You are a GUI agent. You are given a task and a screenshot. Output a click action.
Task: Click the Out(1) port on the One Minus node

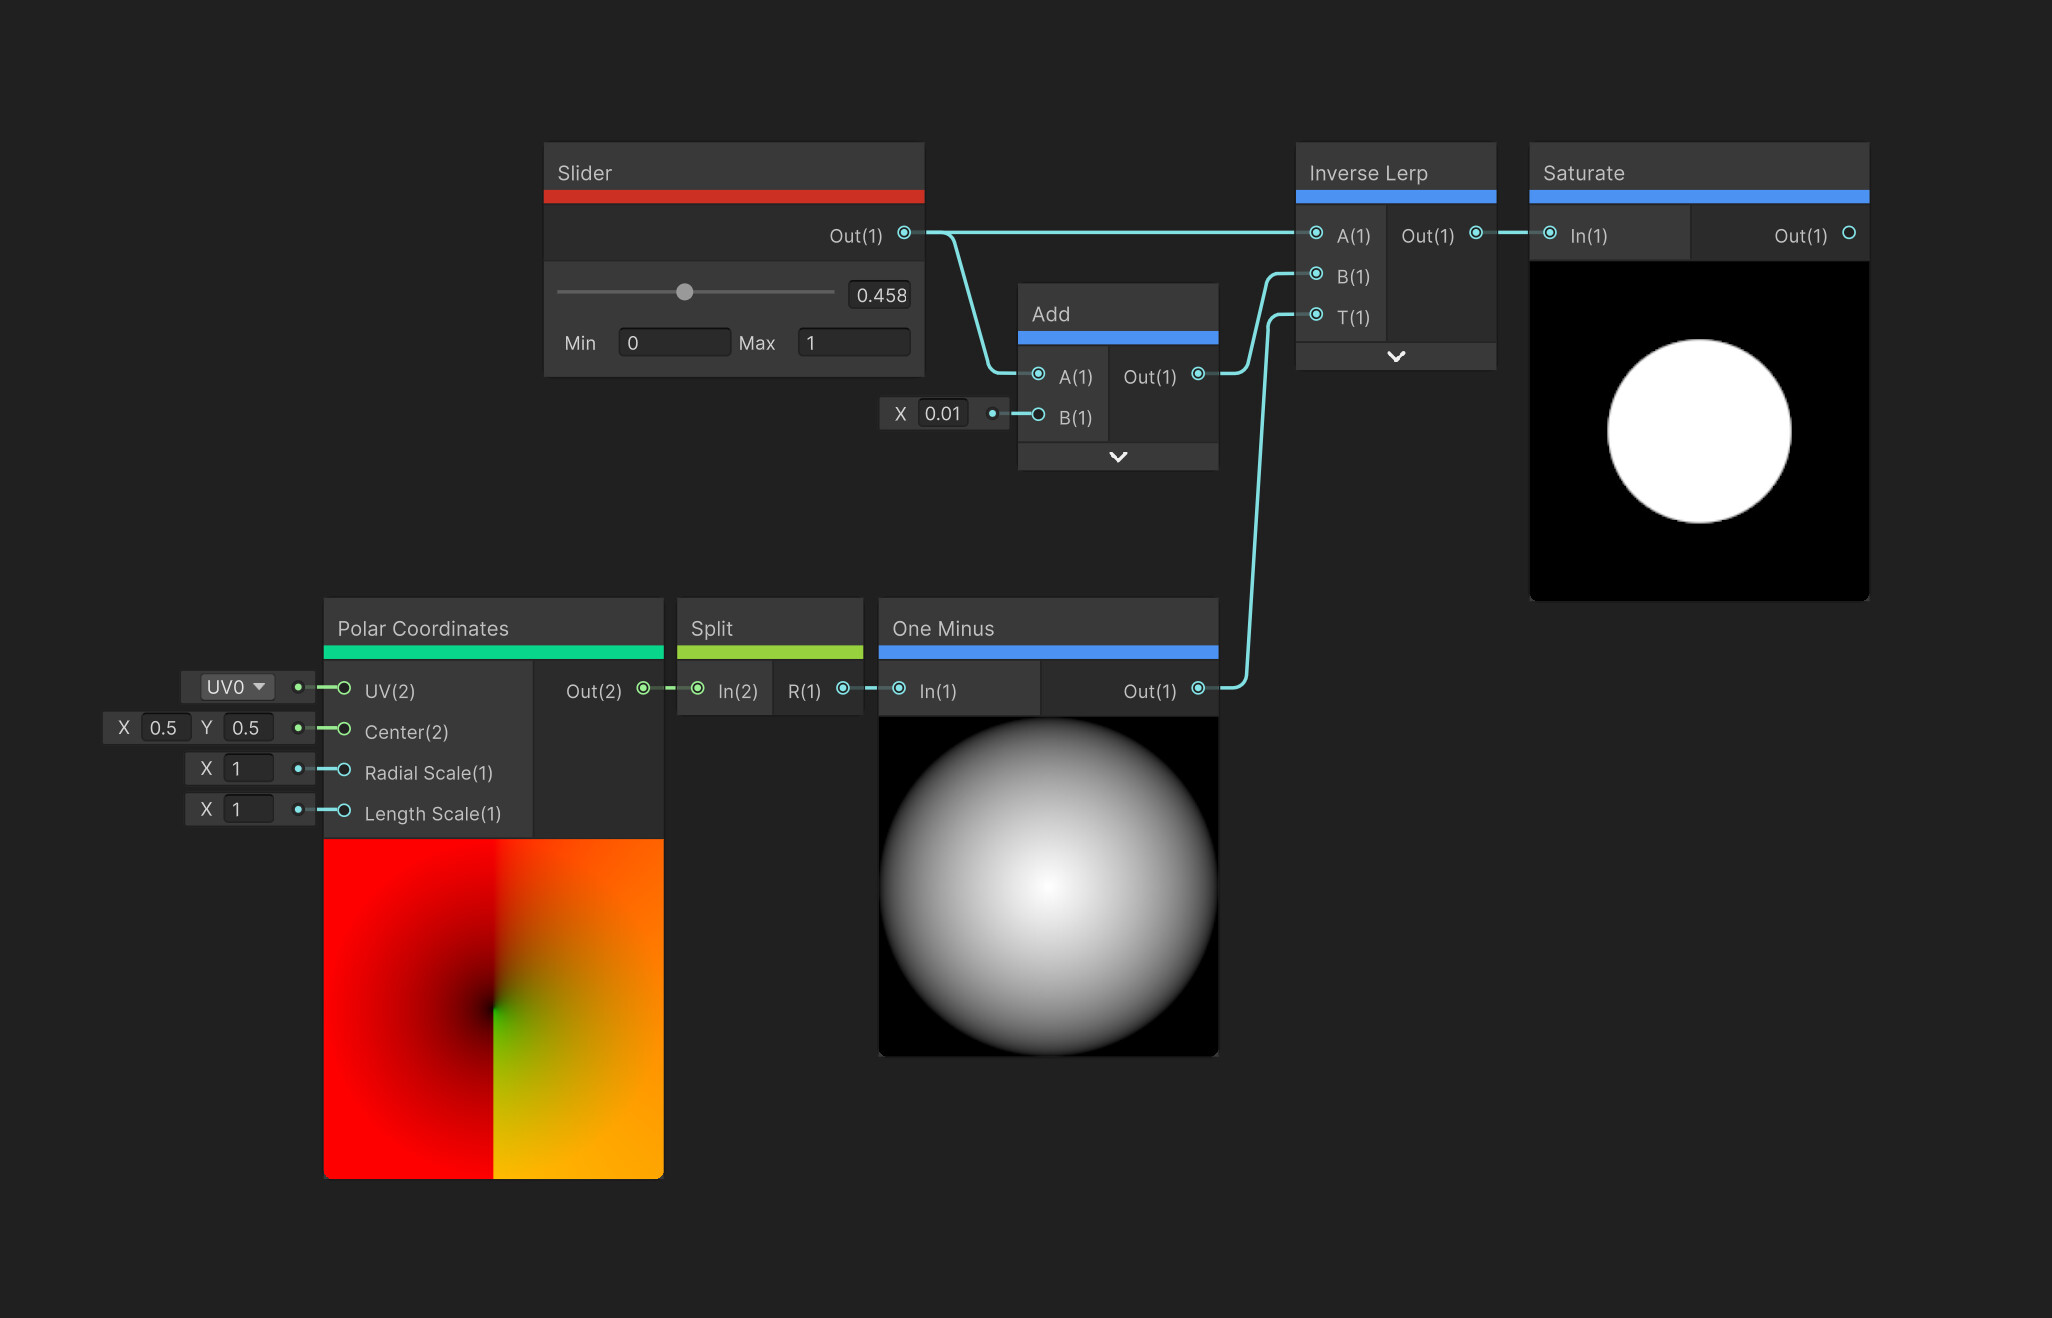[x=1197, y=688]
